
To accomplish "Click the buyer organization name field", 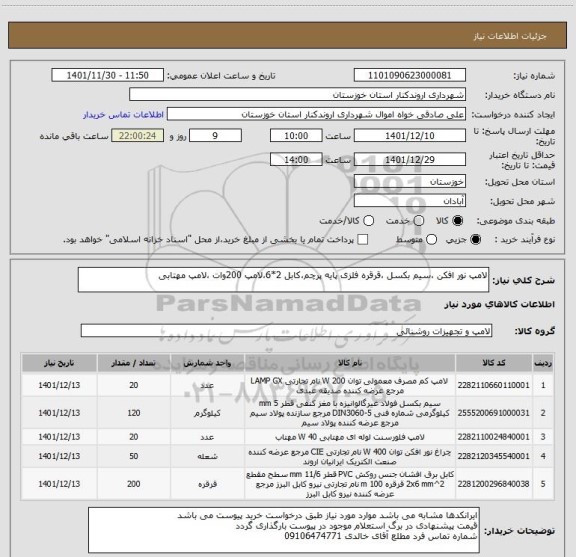I will 298,95.
